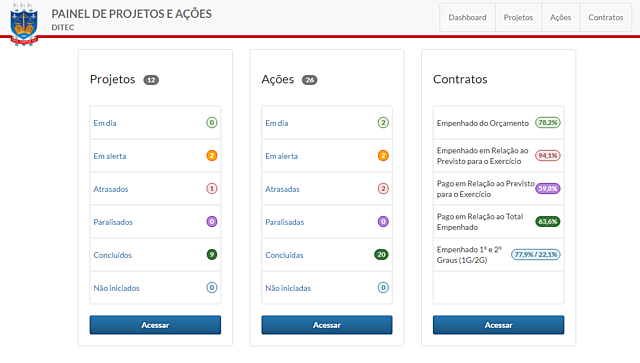Click the Projetos total badge 12
This screenshot has width=640, height=363.
(x=151, y=80)
